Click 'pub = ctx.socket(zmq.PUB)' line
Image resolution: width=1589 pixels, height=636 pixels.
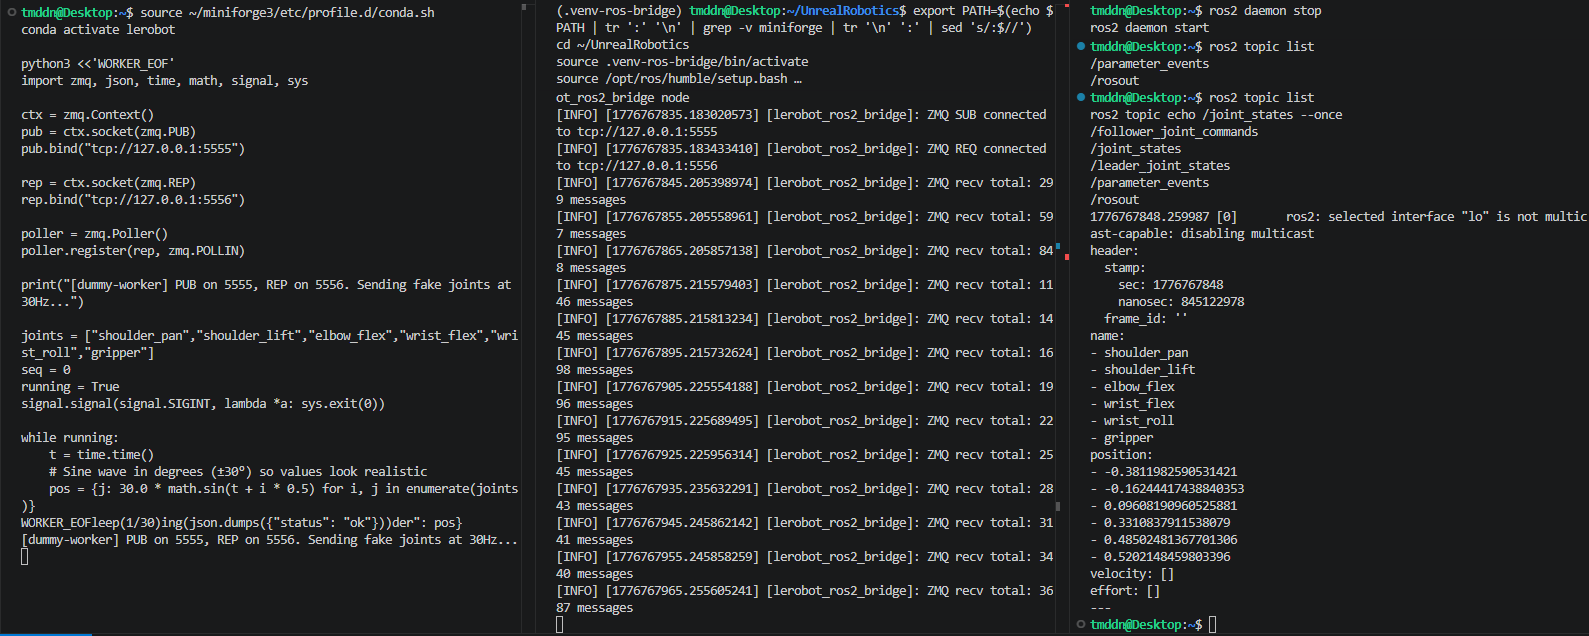[x=109, y=131]
